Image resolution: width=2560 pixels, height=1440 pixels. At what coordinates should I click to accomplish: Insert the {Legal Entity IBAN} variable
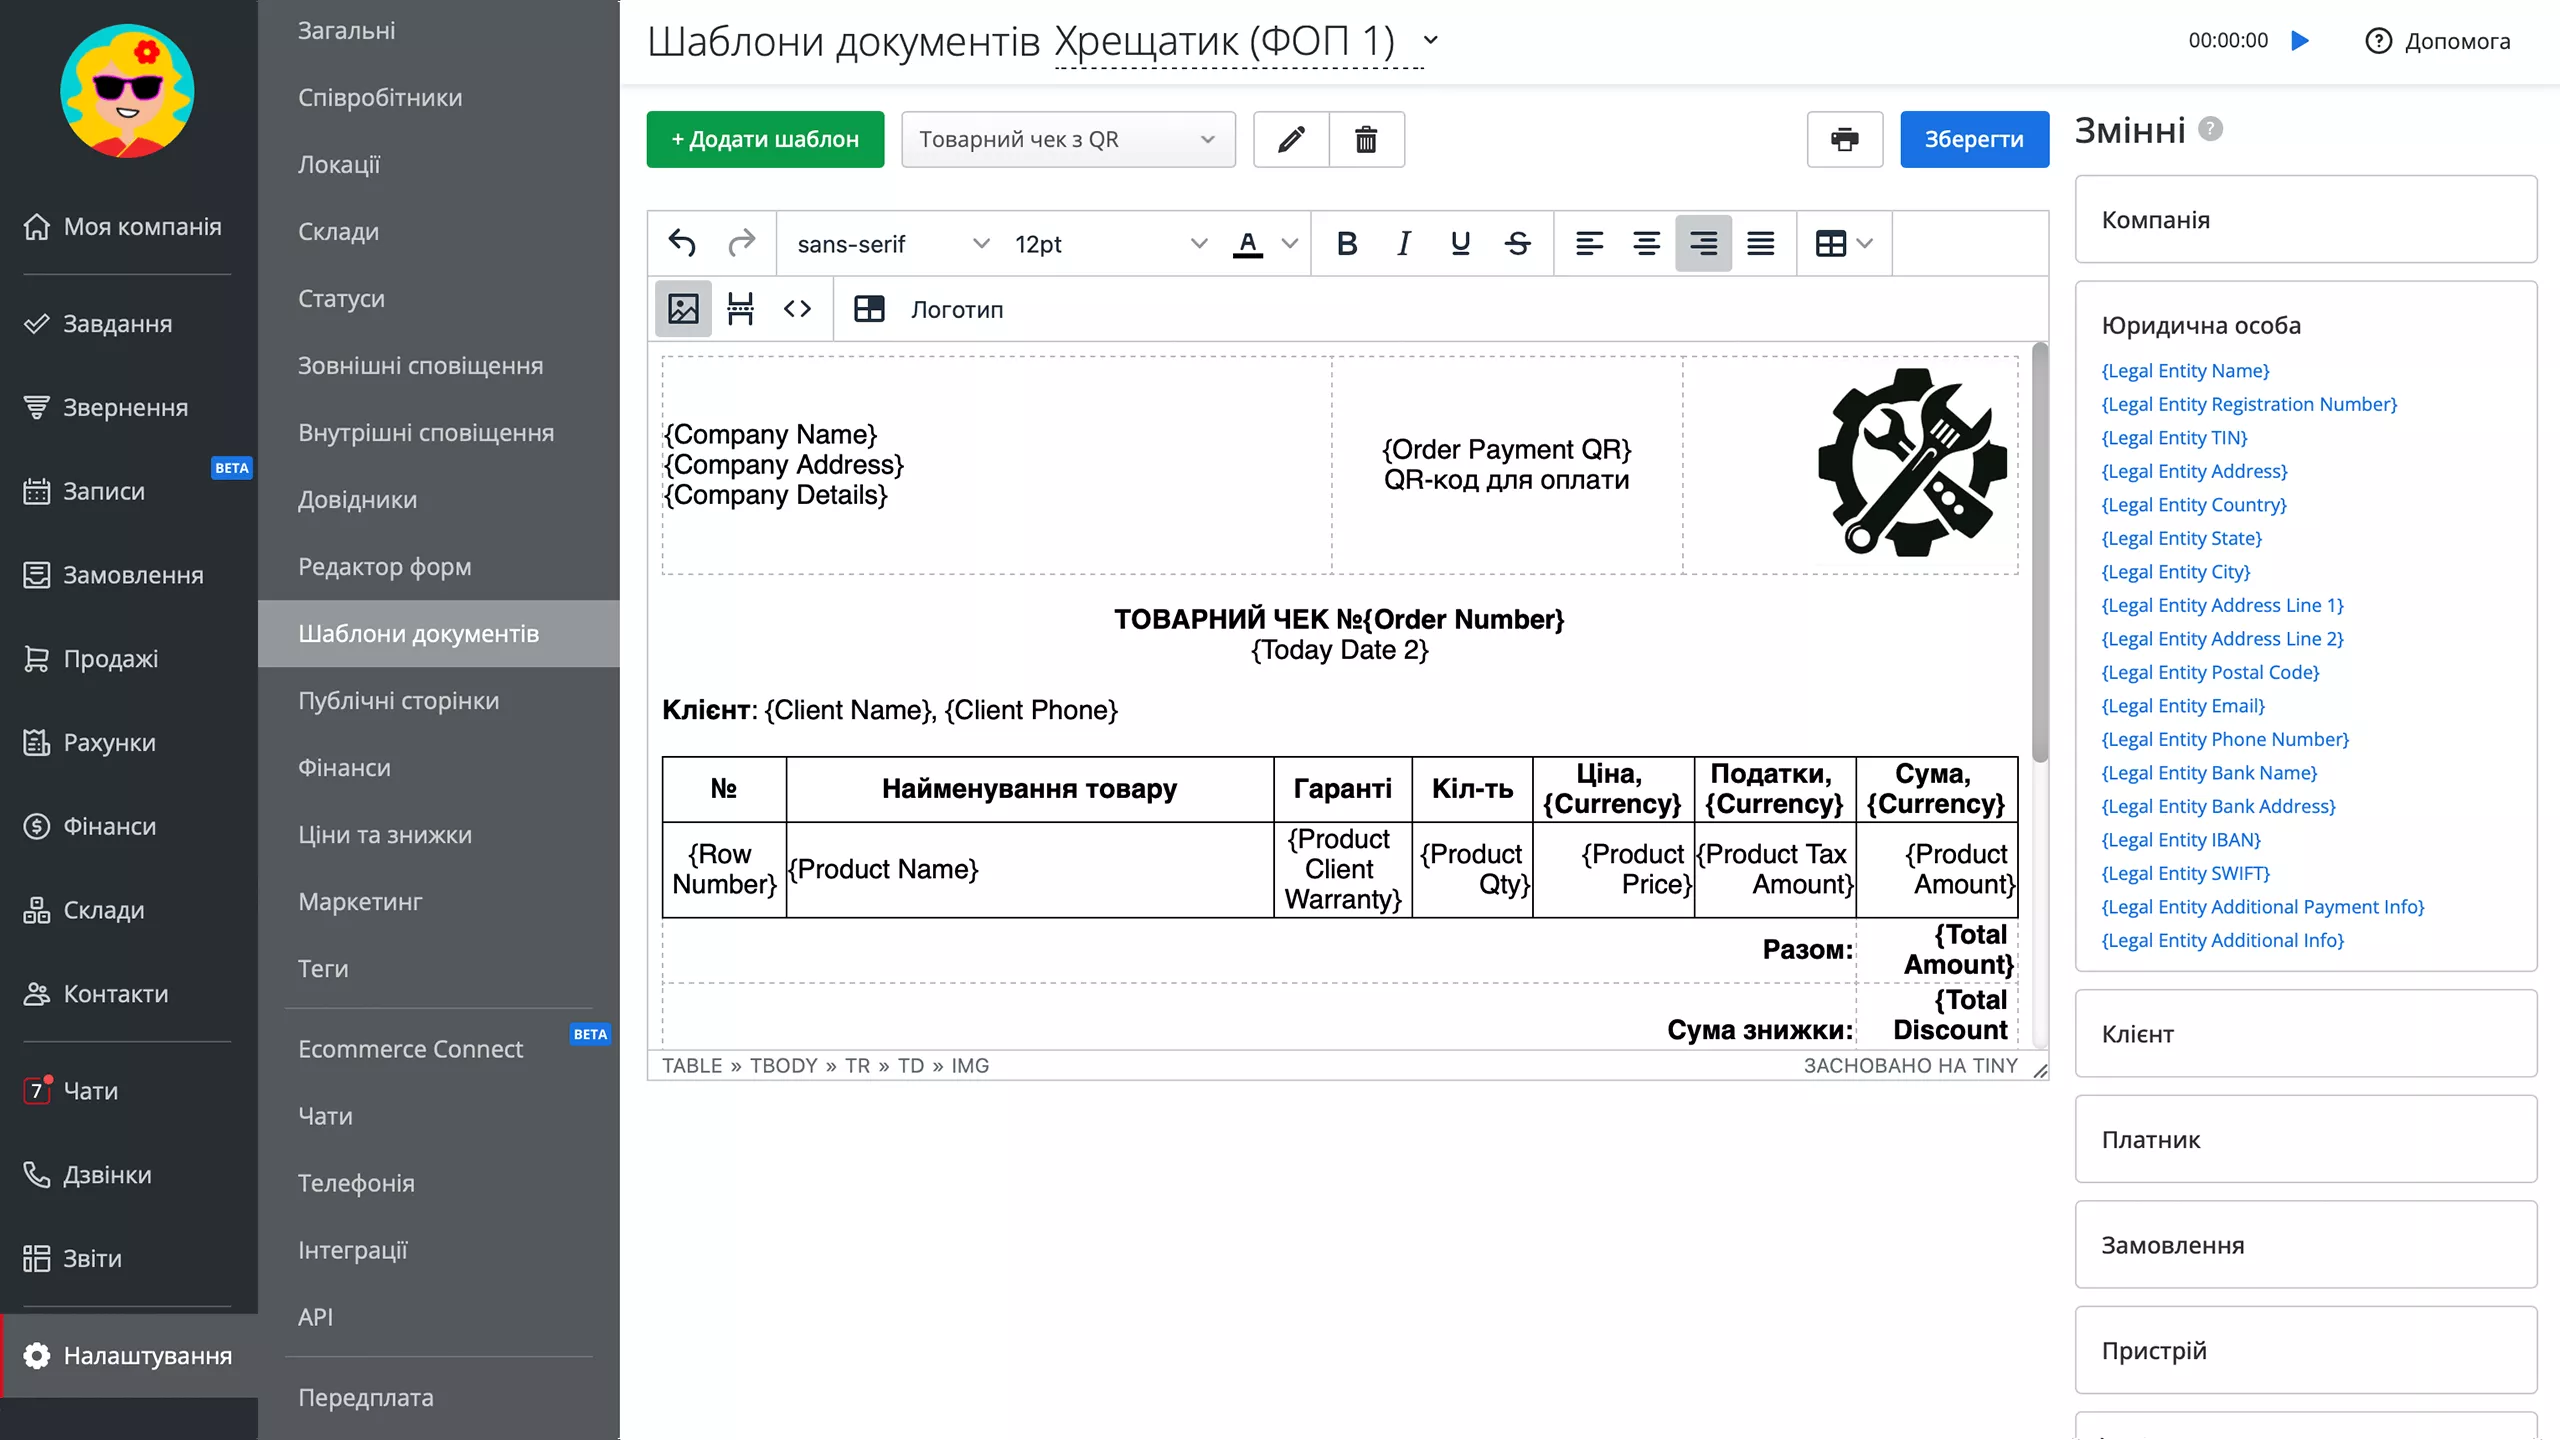point(2180,840)
